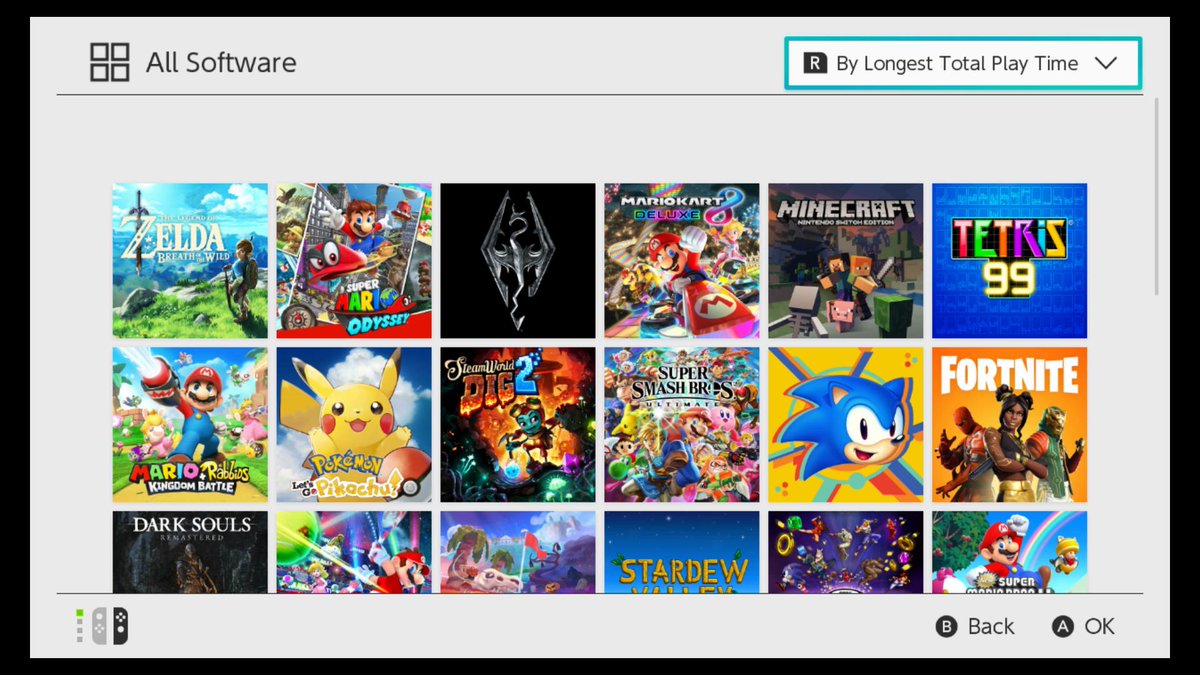The image size is (1200, 675).
Task: Open SteamWorld Dig 2
Action: tap(518, 424)
